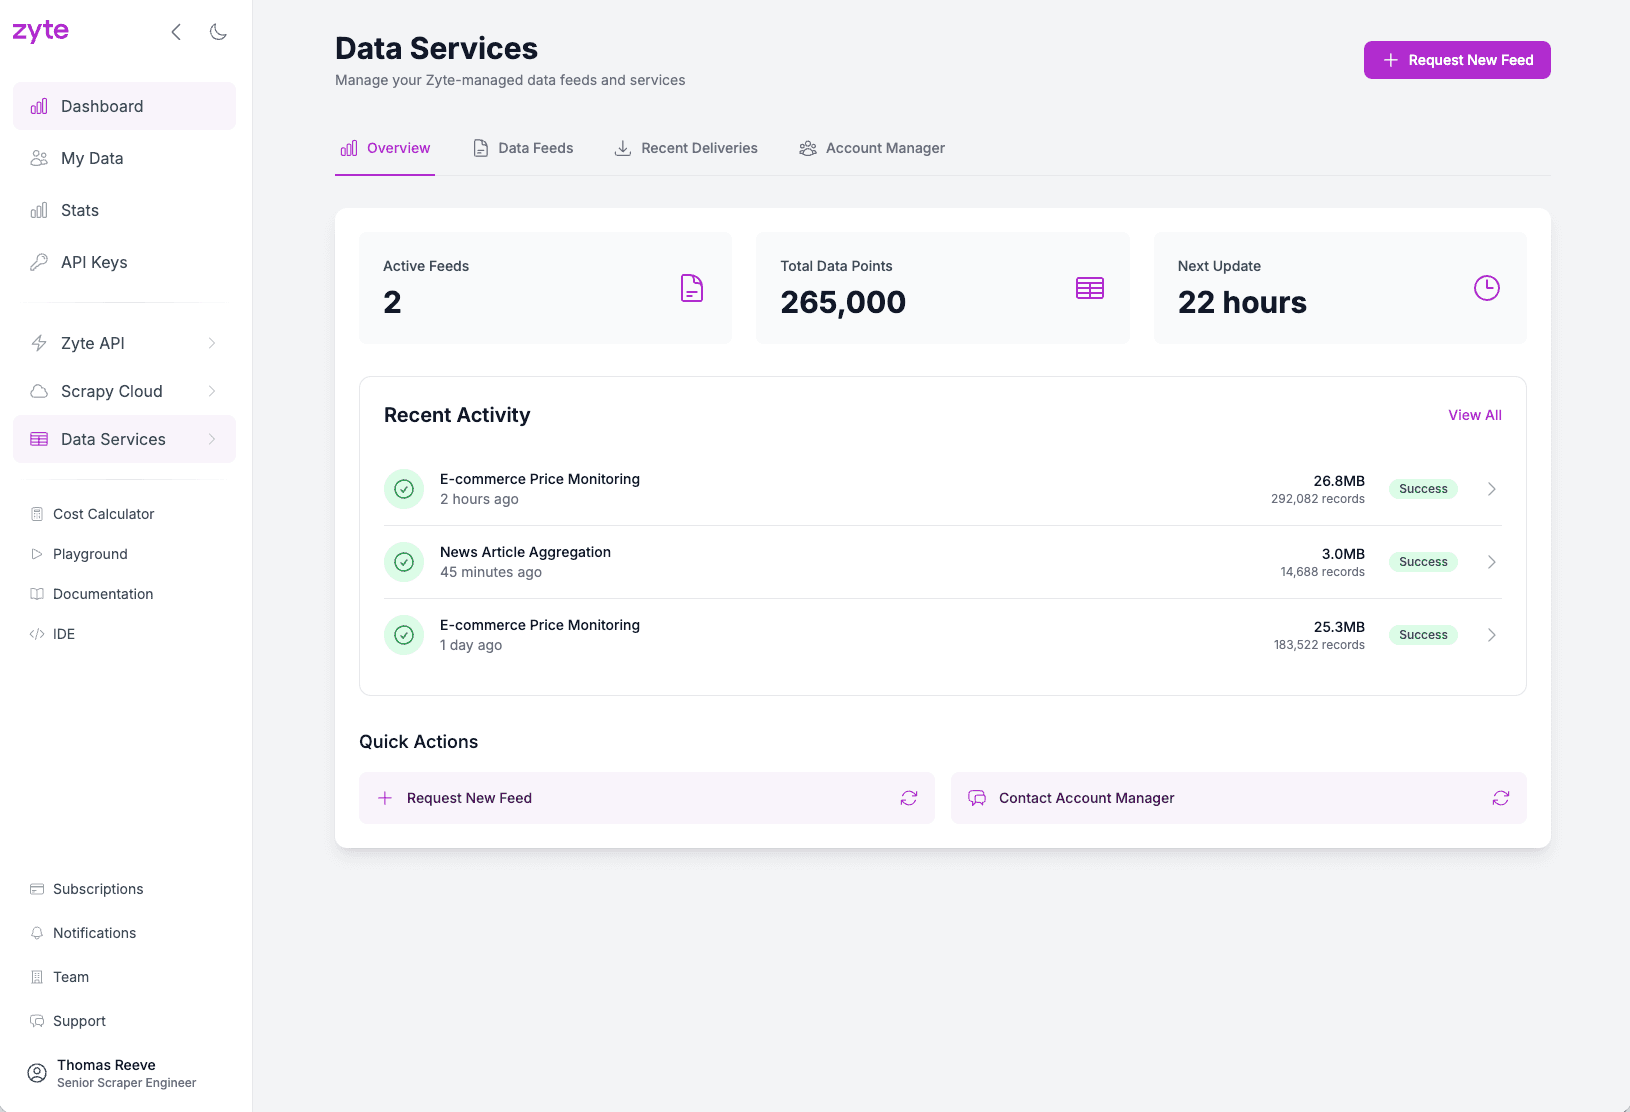Expand the Zyte API submenu chevron

click(x=212, y=343)
